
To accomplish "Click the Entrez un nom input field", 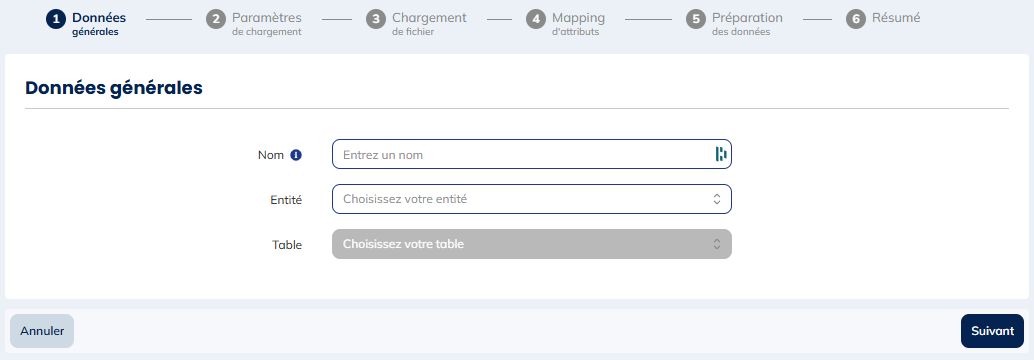I will [x=532, y=154].
